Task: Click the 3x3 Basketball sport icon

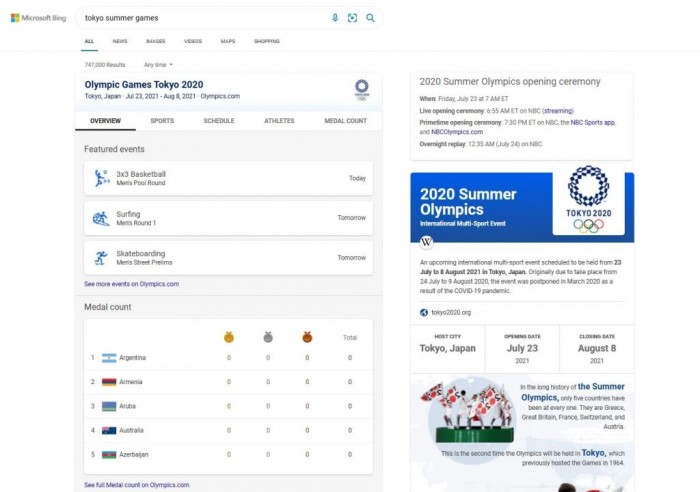Action: (101, 178)
